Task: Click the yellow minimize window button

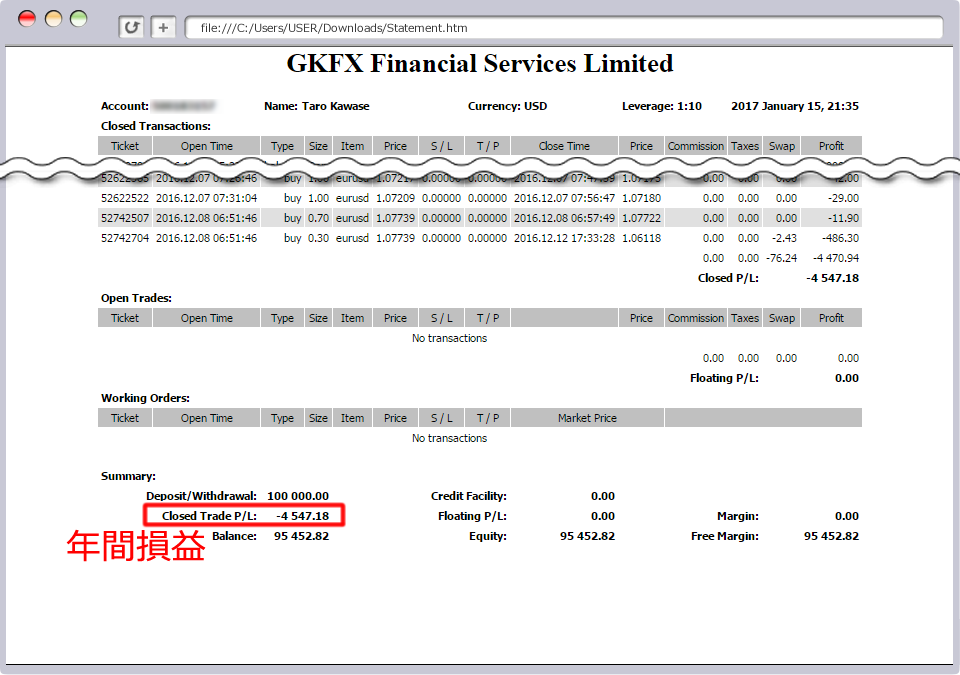Action: pos(53,19)
